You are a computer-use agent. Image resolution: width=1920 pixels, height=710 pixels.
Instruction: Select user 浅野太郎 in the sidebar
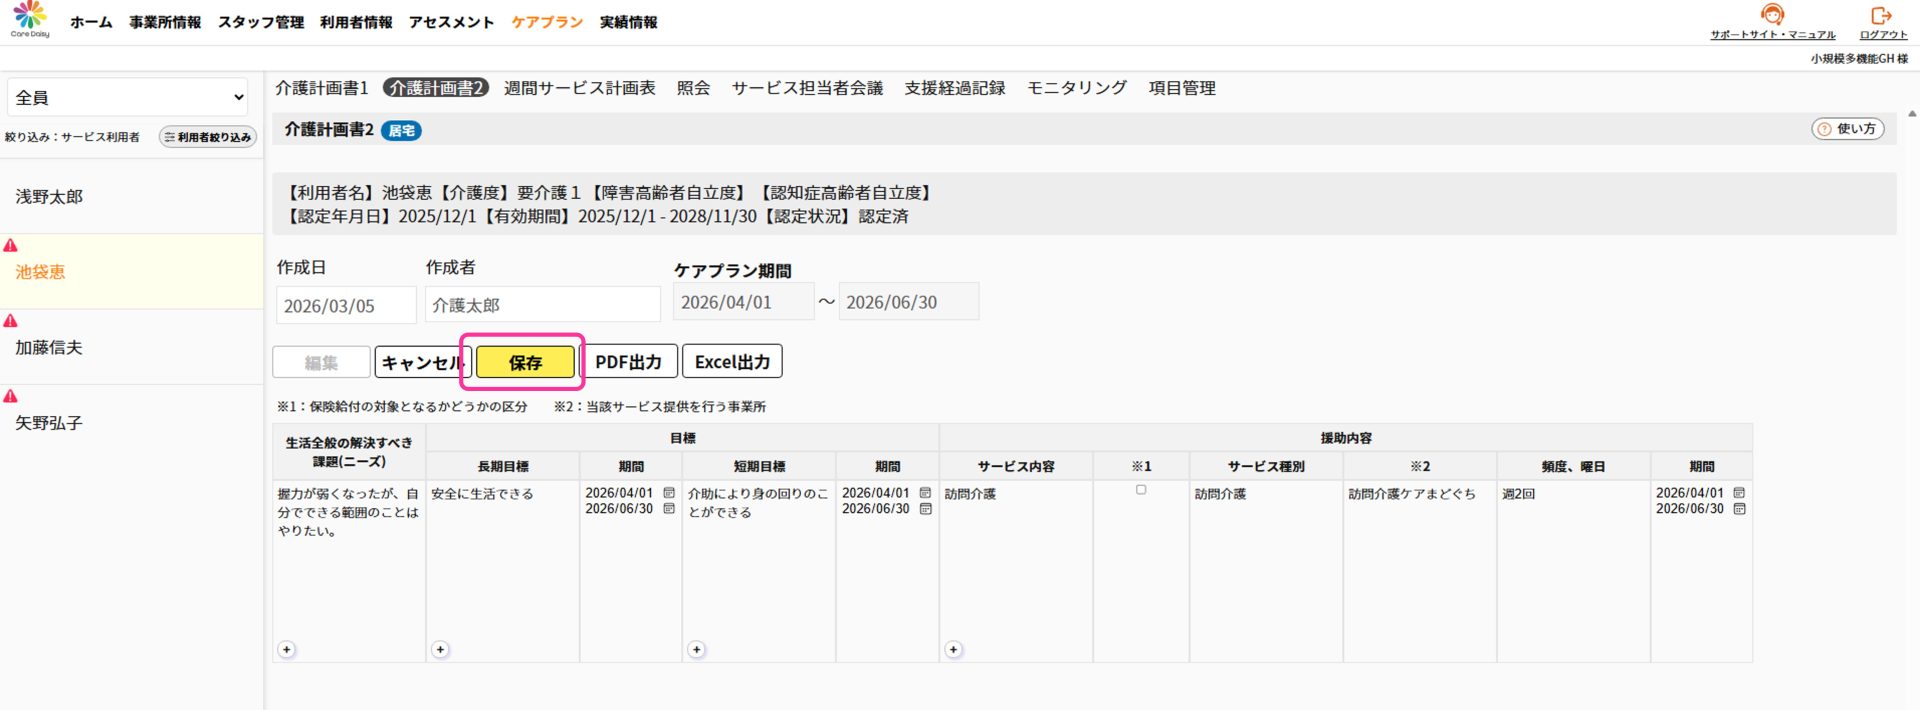point(49,197)
